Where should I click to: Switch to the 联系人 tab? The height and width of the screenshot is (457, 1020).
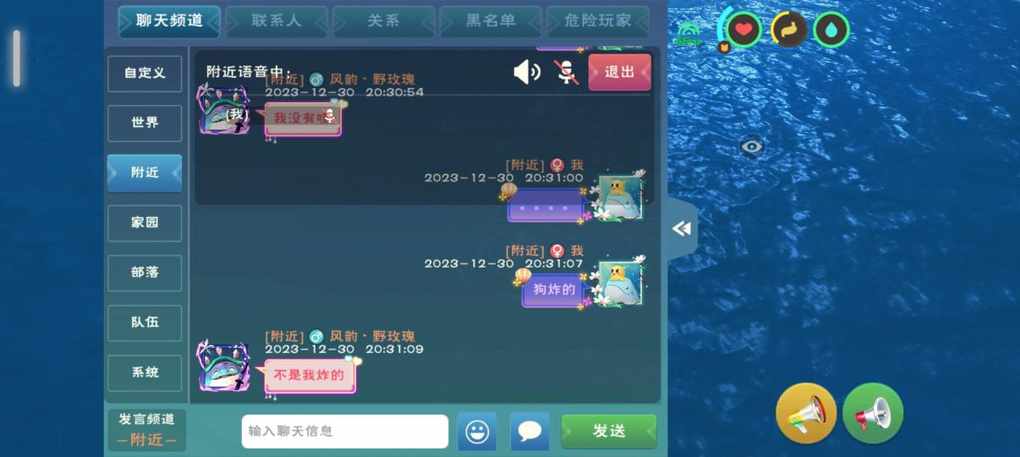pos(276,21)
